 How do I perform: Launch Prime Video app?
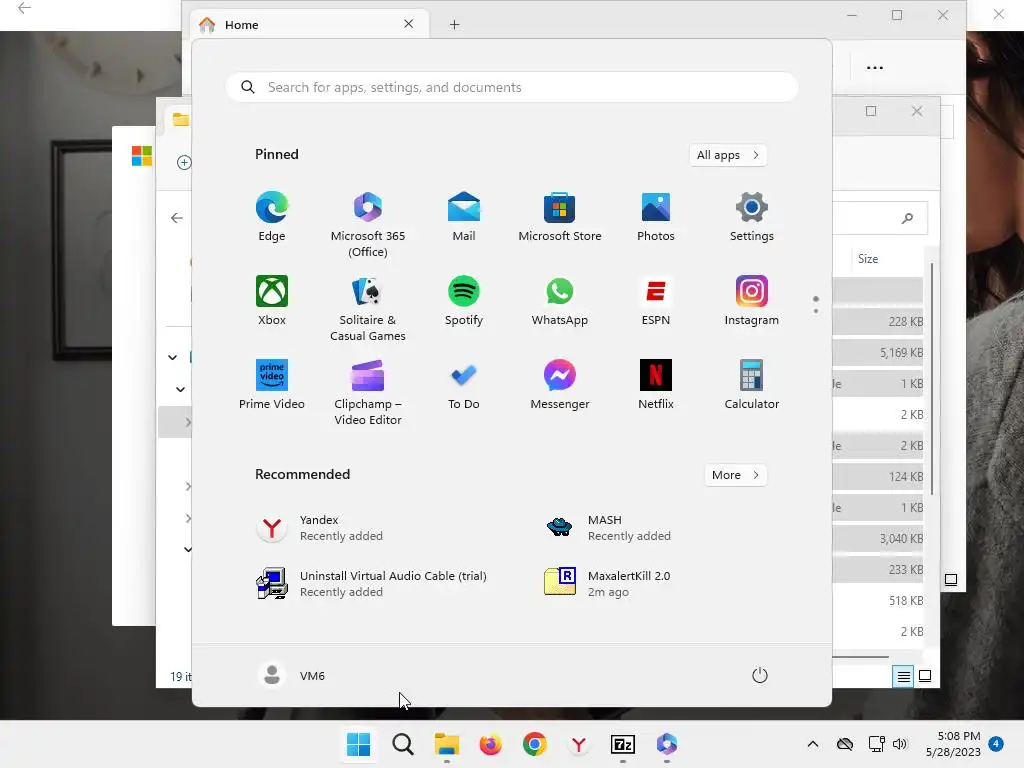272,385
